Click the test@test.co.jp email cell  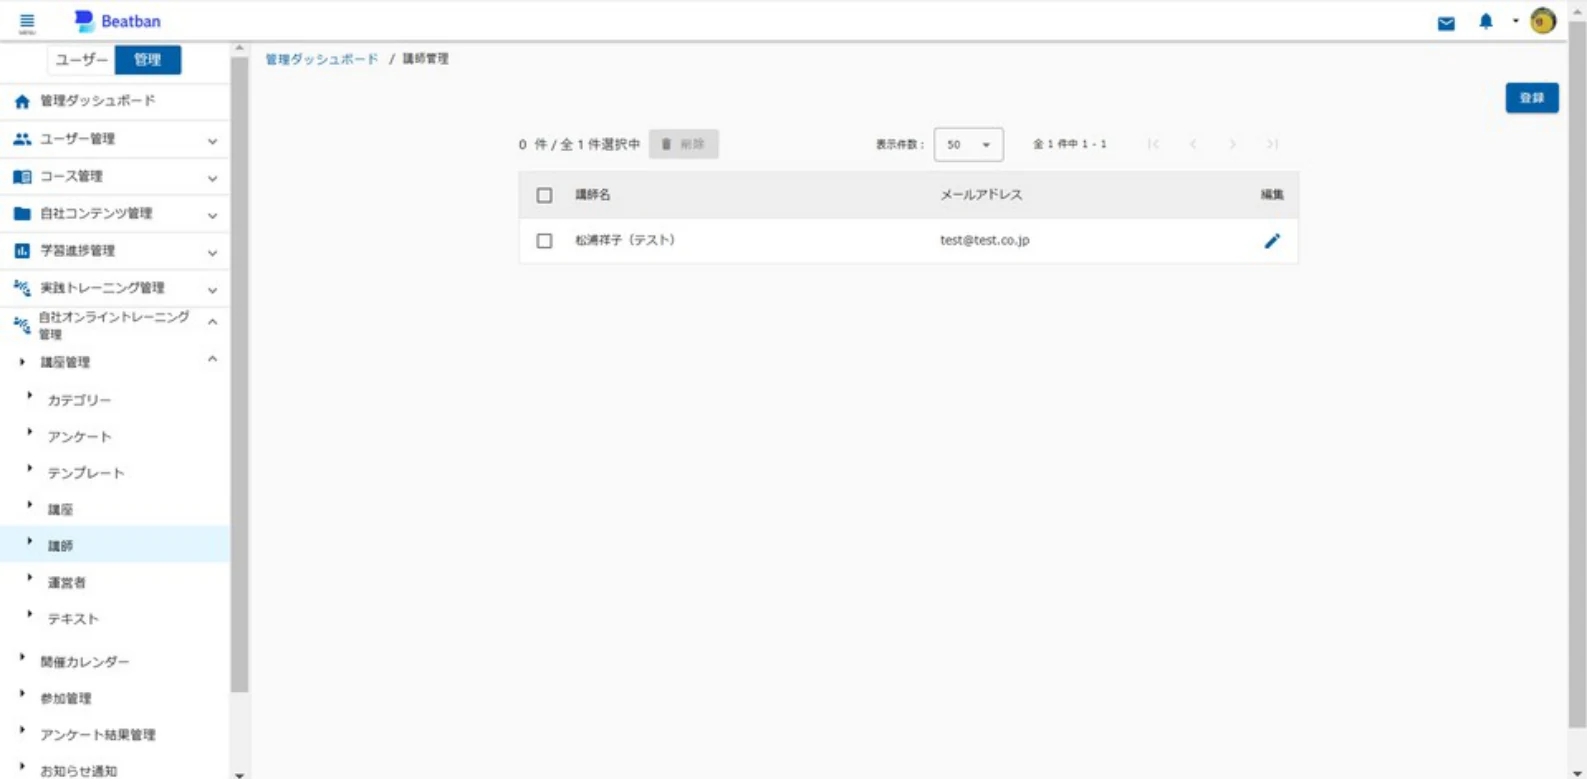(985, 240)
